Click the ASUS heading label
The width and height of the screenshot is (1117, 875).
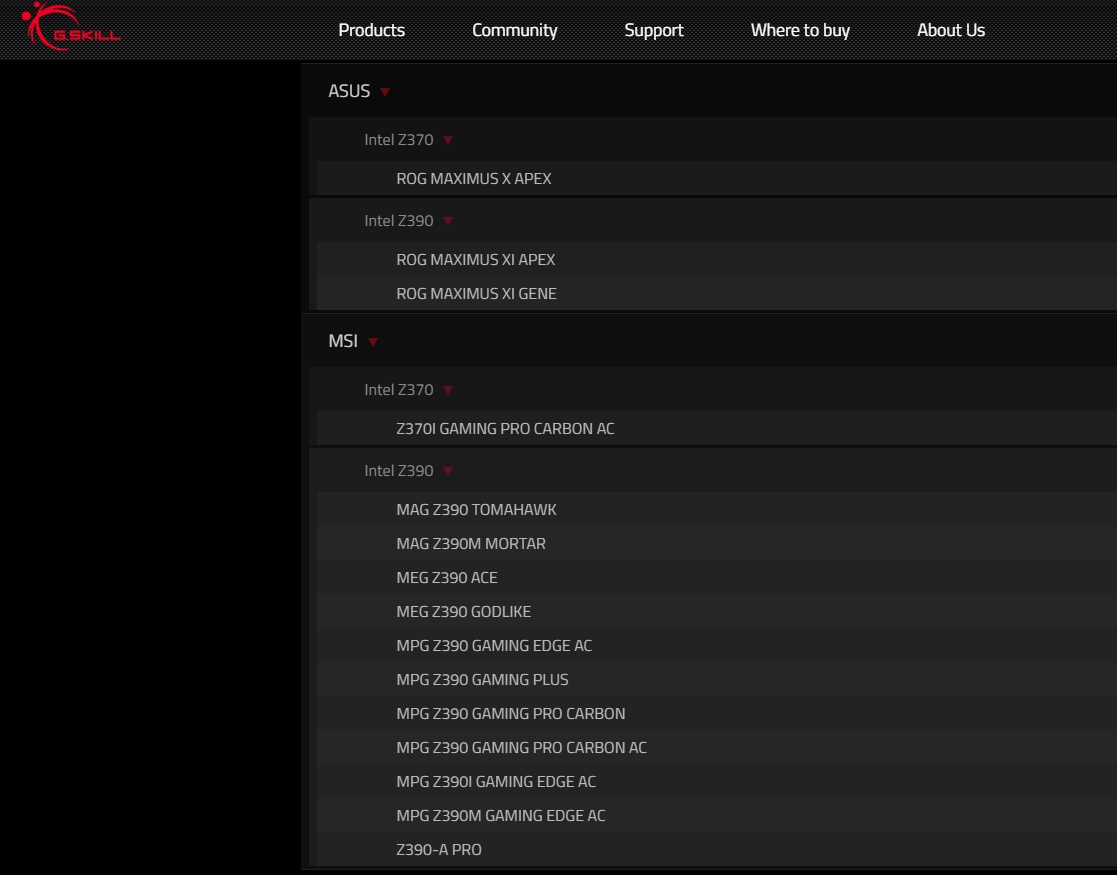click(x=349, y=91)
